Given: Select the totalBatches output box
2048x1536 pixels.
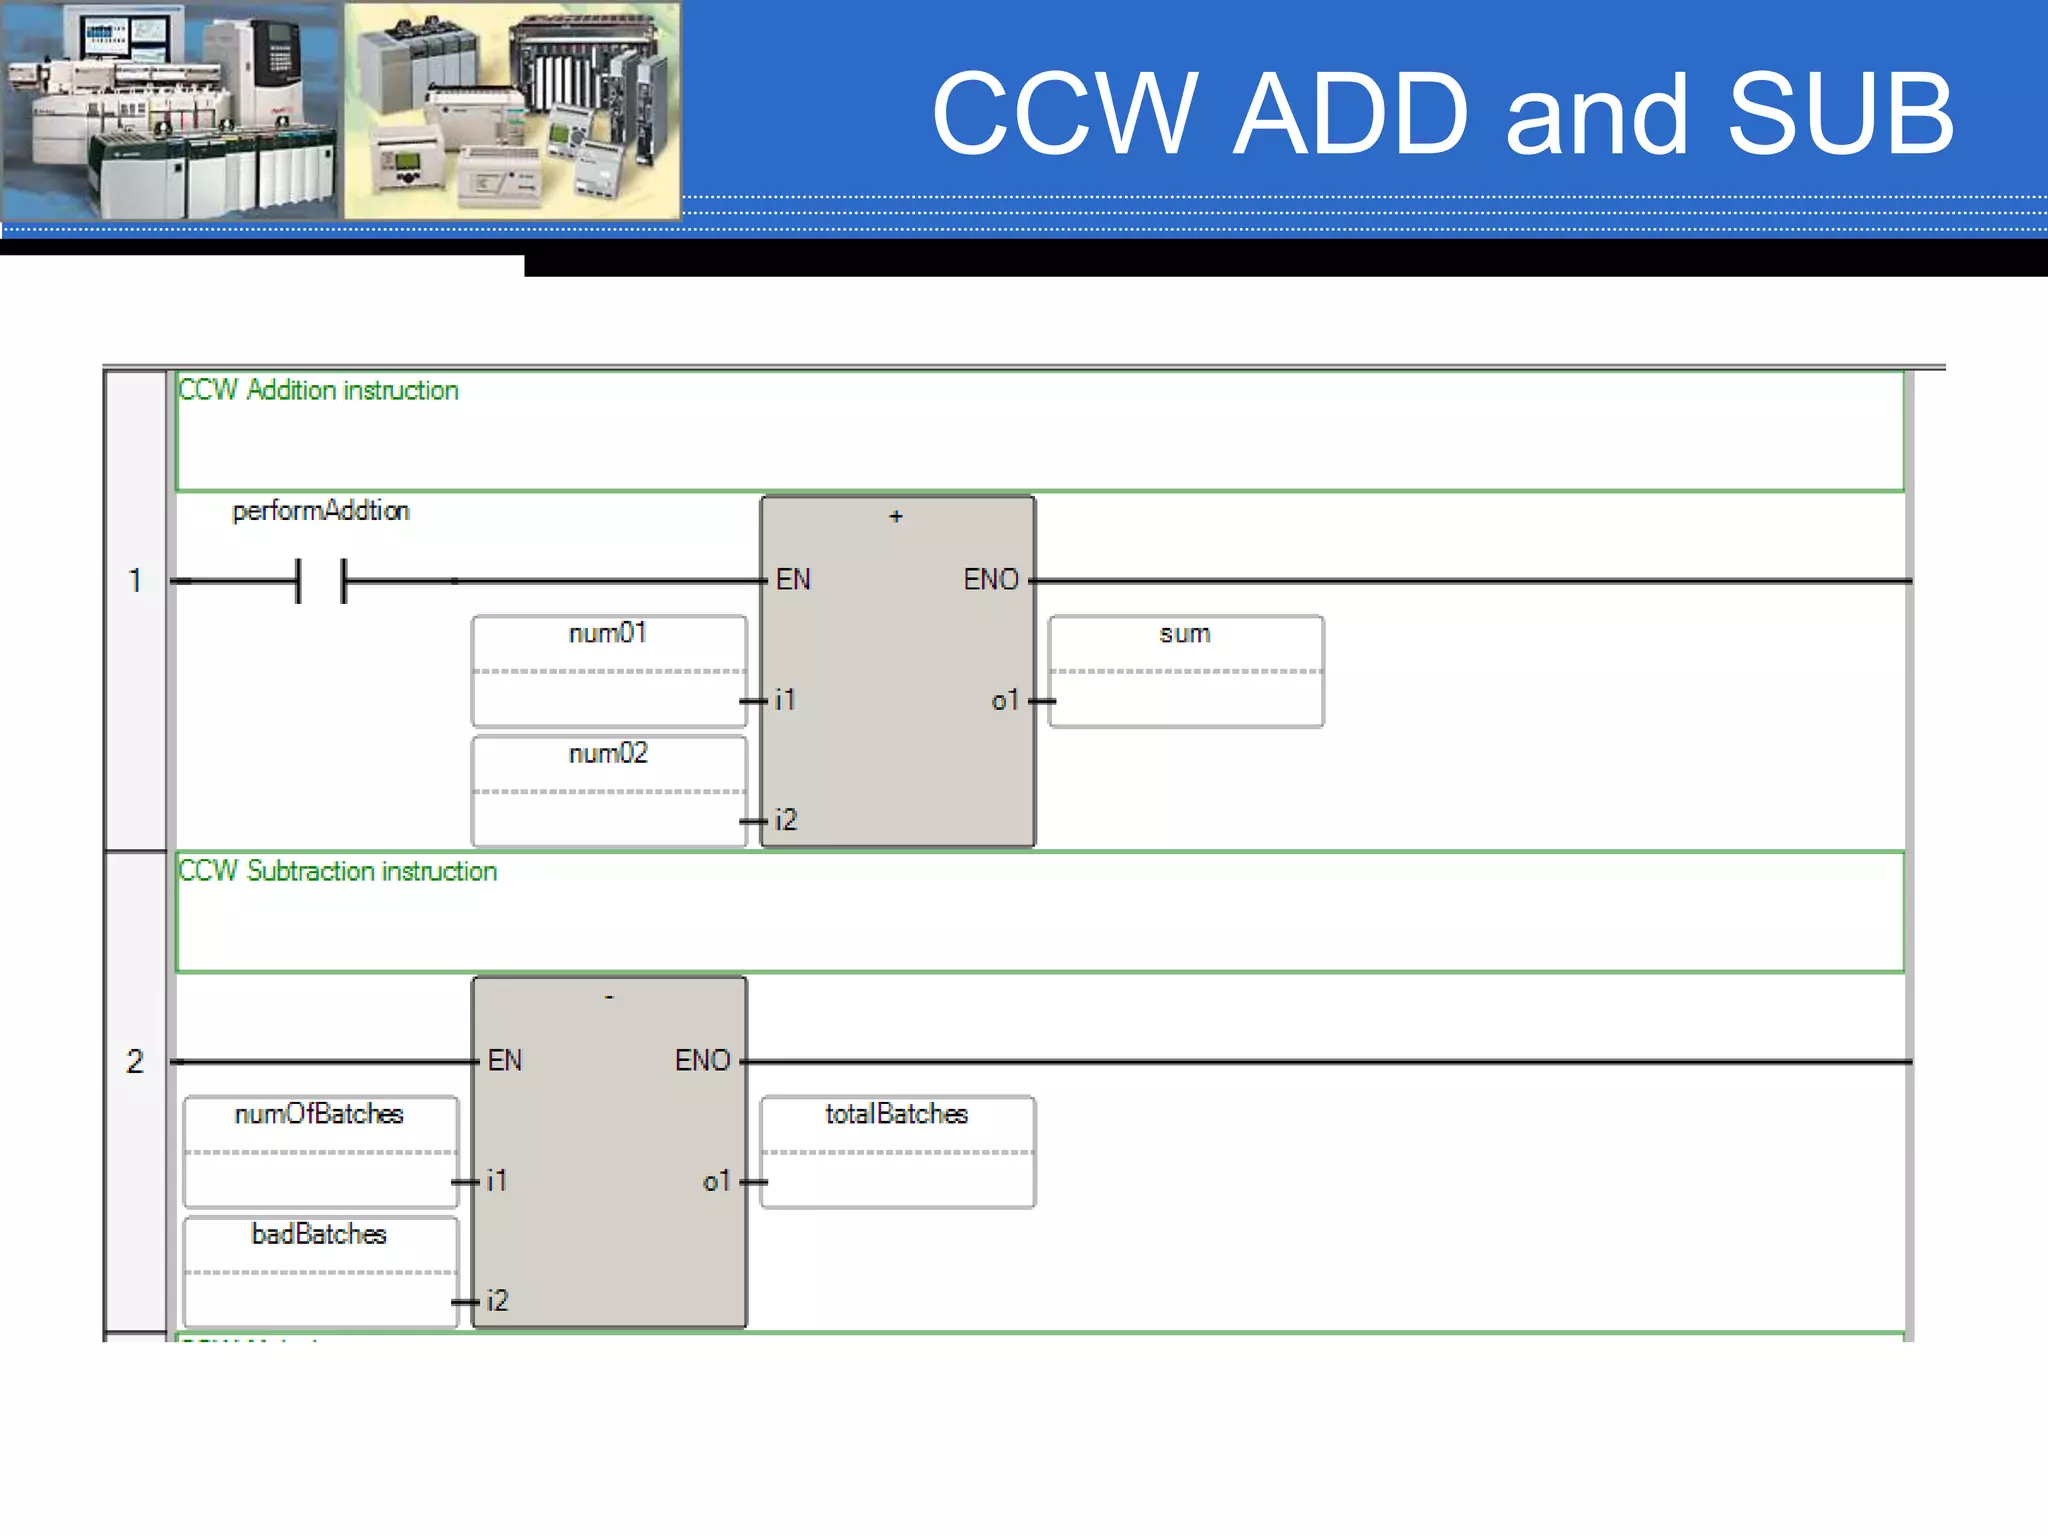Looking at the screenshot, I should [897, 1150].
